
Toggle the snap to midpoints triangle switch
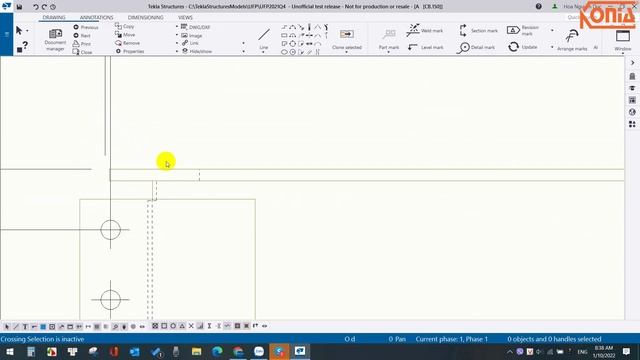point(182,326)
